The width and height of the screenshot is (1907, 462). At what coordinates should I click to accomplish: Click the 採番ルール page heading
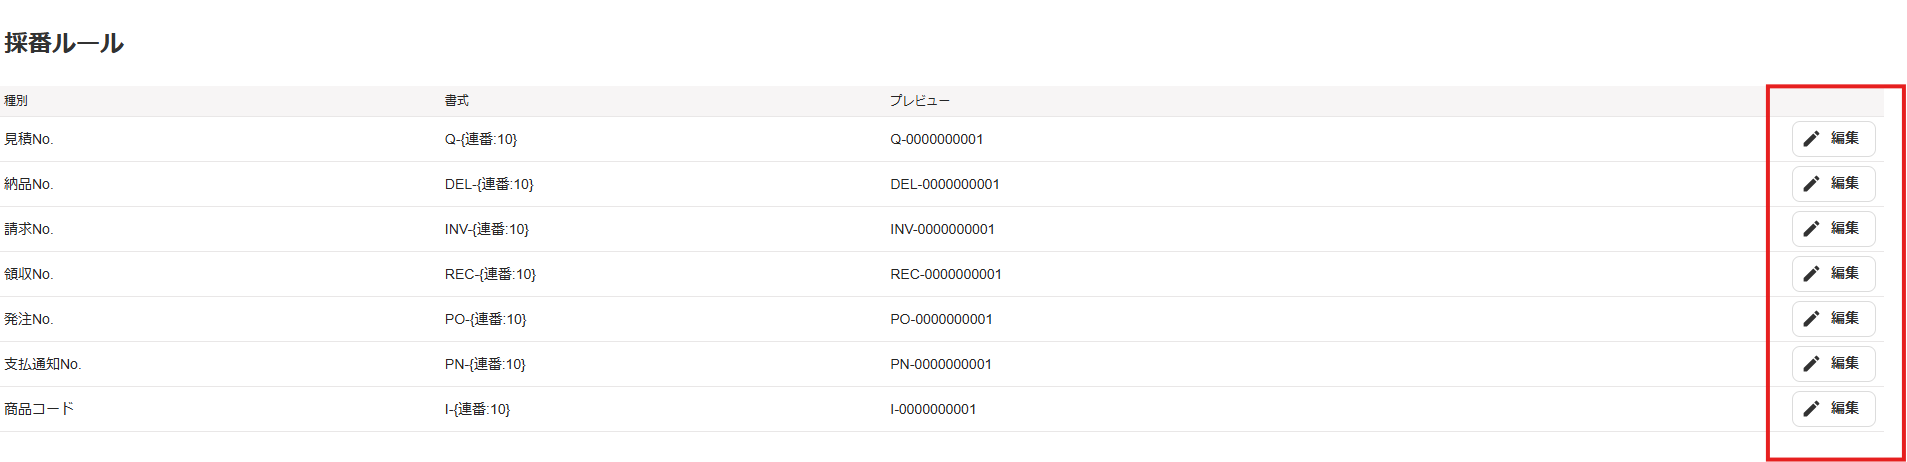point(64,43)
